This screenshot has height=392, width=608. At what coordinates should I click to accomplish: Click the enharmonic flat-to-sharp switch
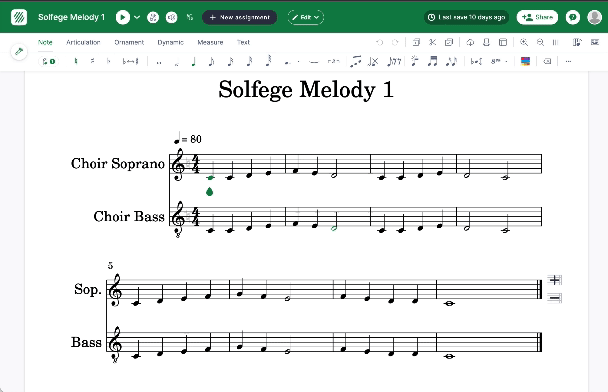click(x=130, y=61)
